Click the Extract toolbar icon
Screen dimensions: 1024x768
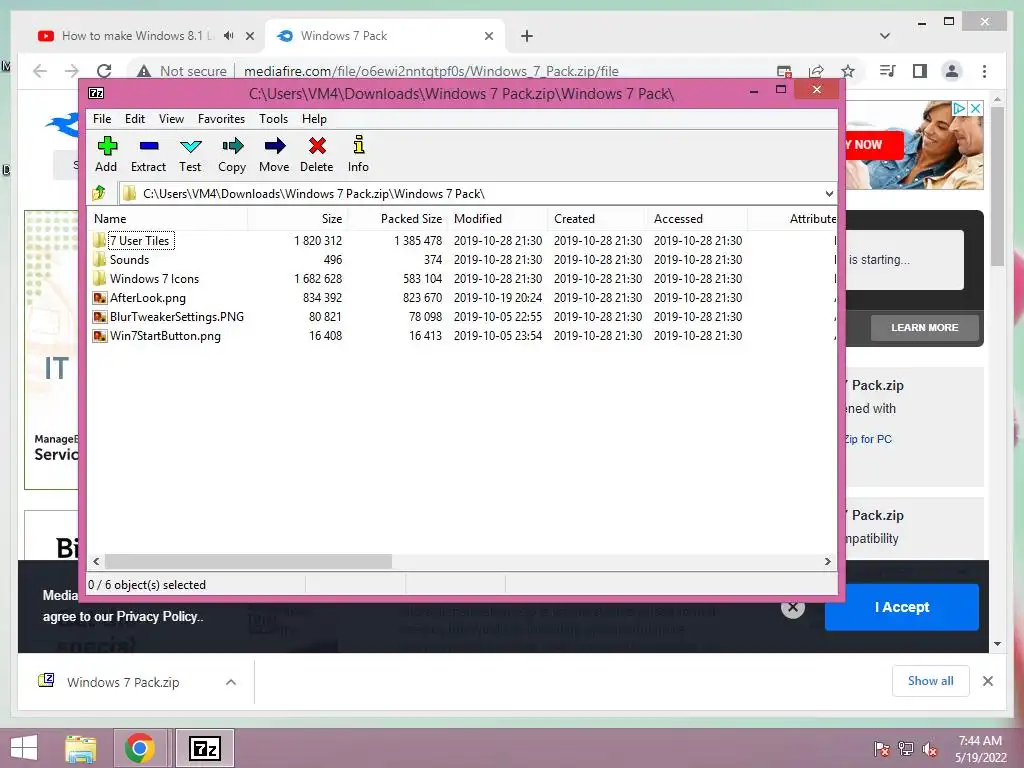tap(148, 146)
